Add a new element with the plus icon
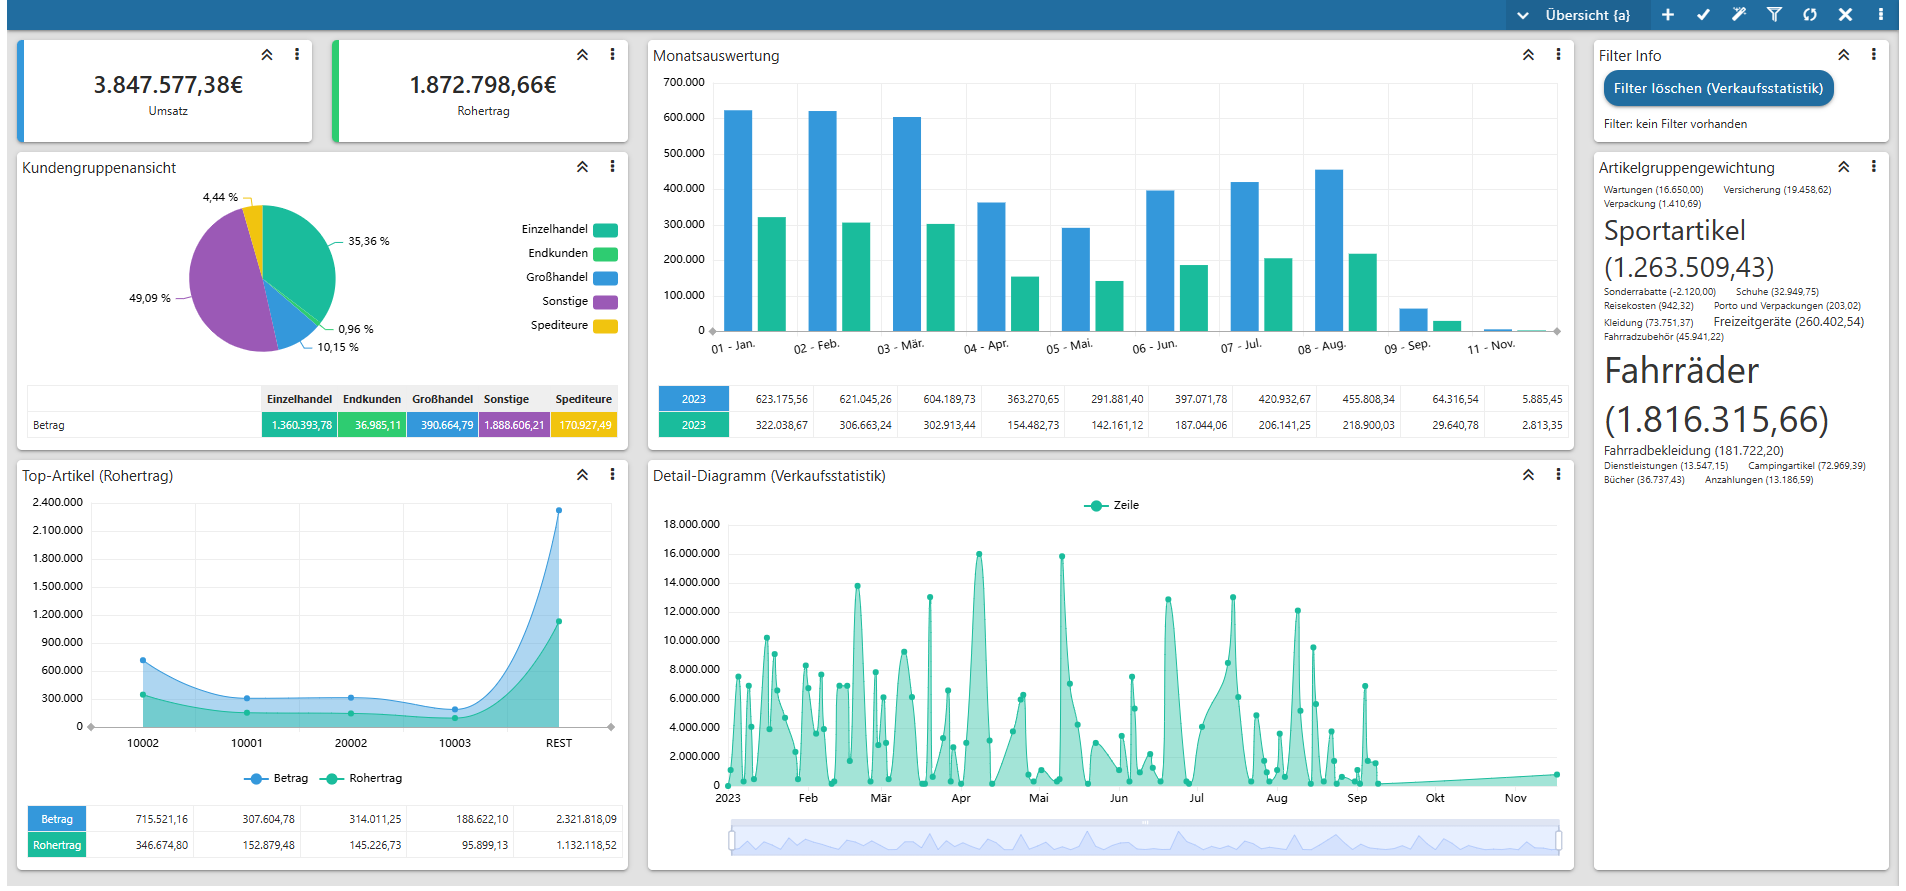1906x891 pixels. (x=1667, y=15)
